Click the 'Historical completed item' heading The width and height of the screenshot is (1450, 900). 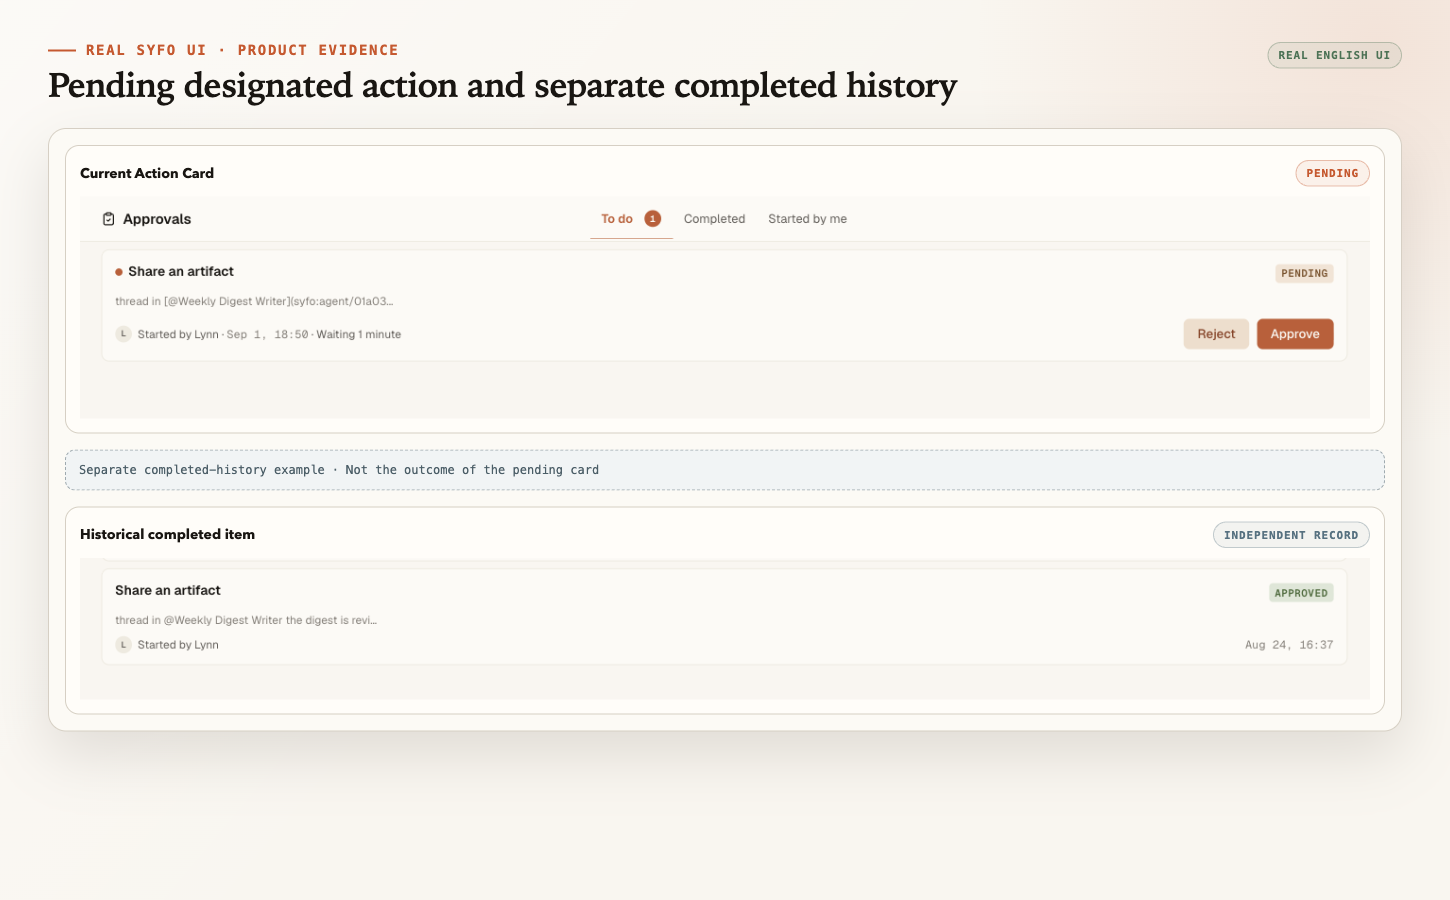click(167, 534)
